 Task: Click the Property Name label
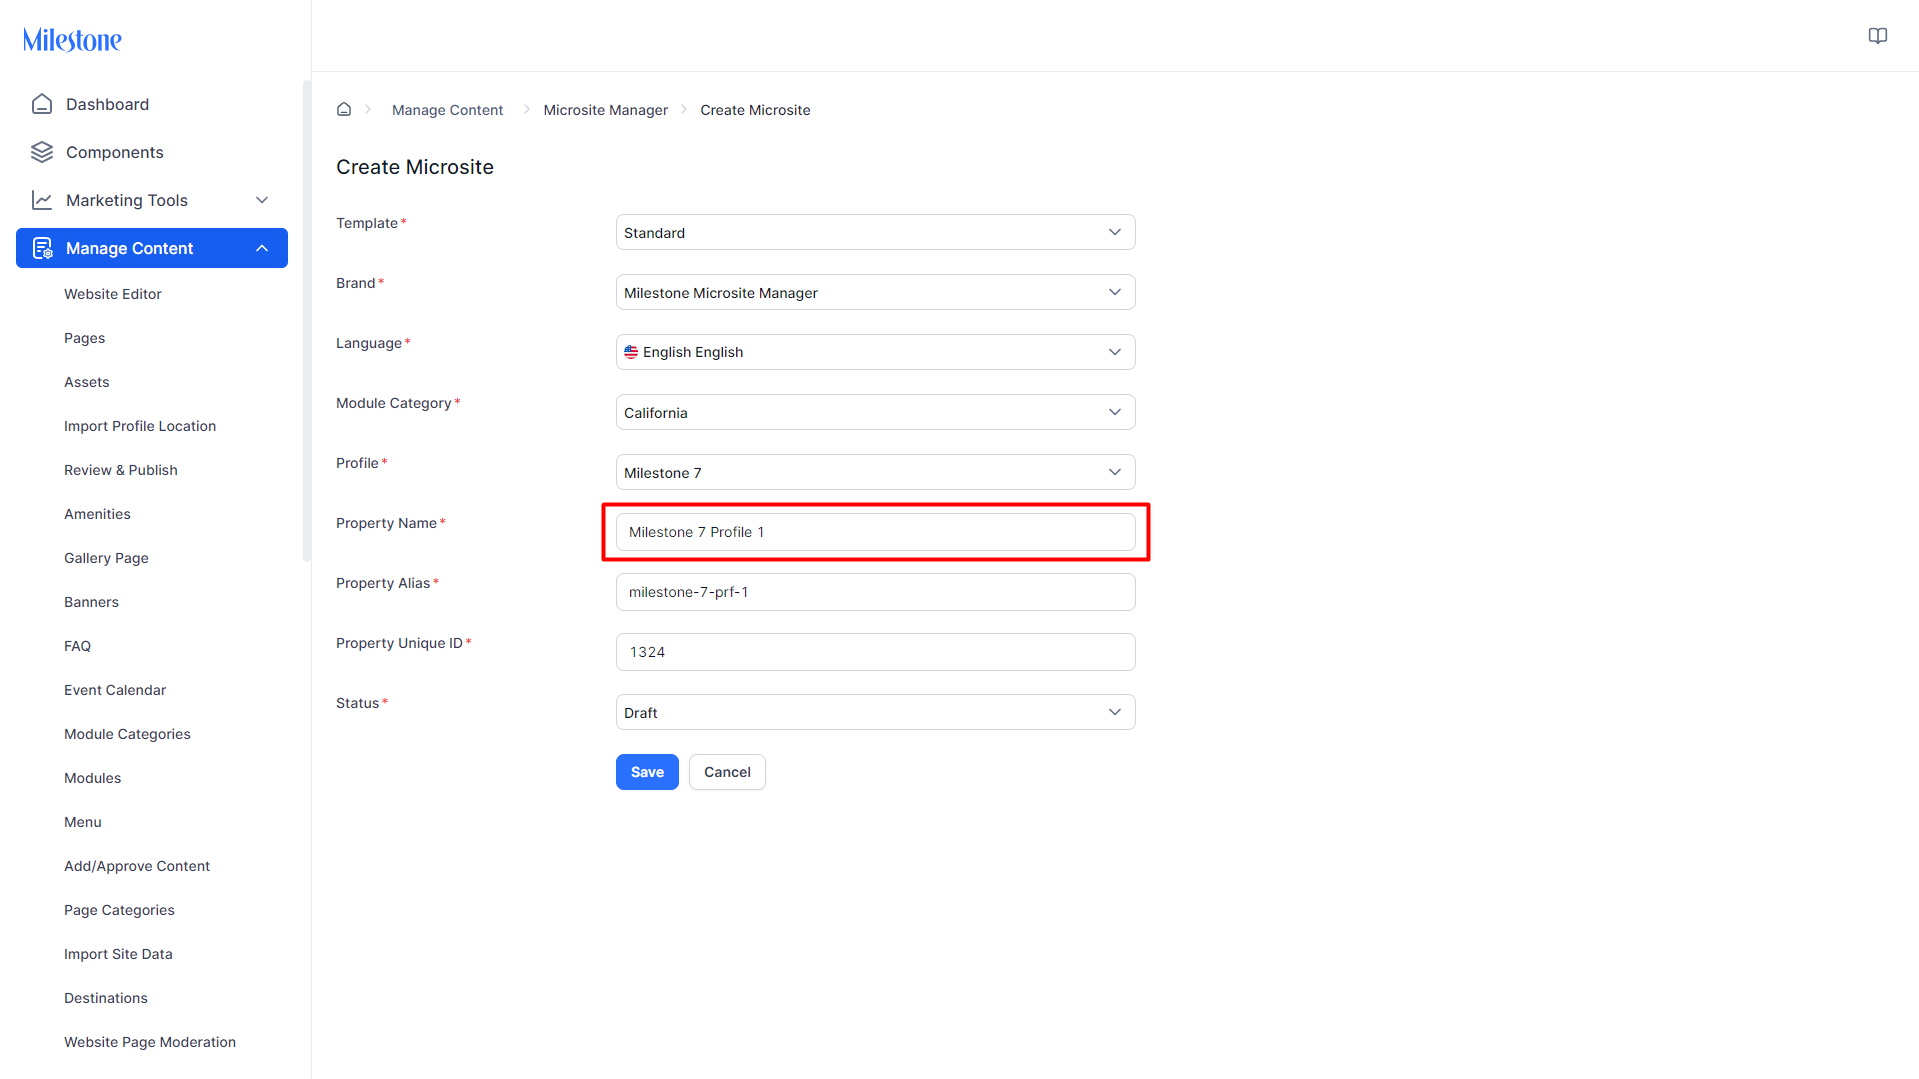[386, 523]
